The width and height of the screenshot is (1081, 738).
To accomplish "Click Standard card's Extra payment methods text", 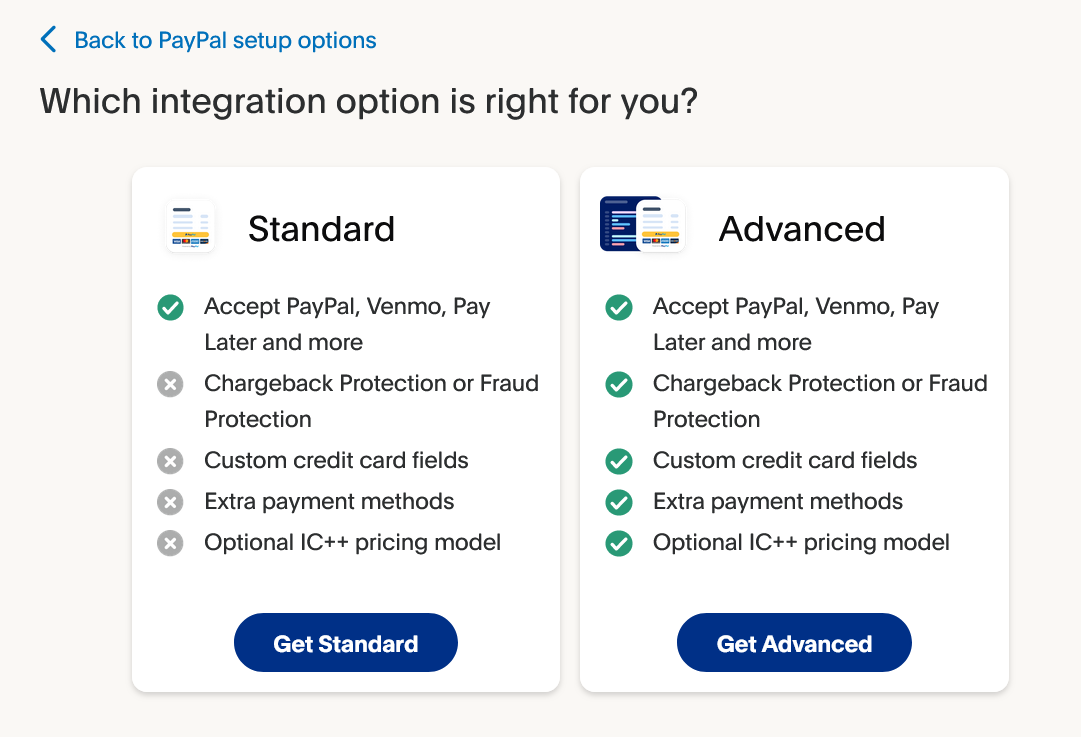I will pyautogui.click(x=330, y=501).
